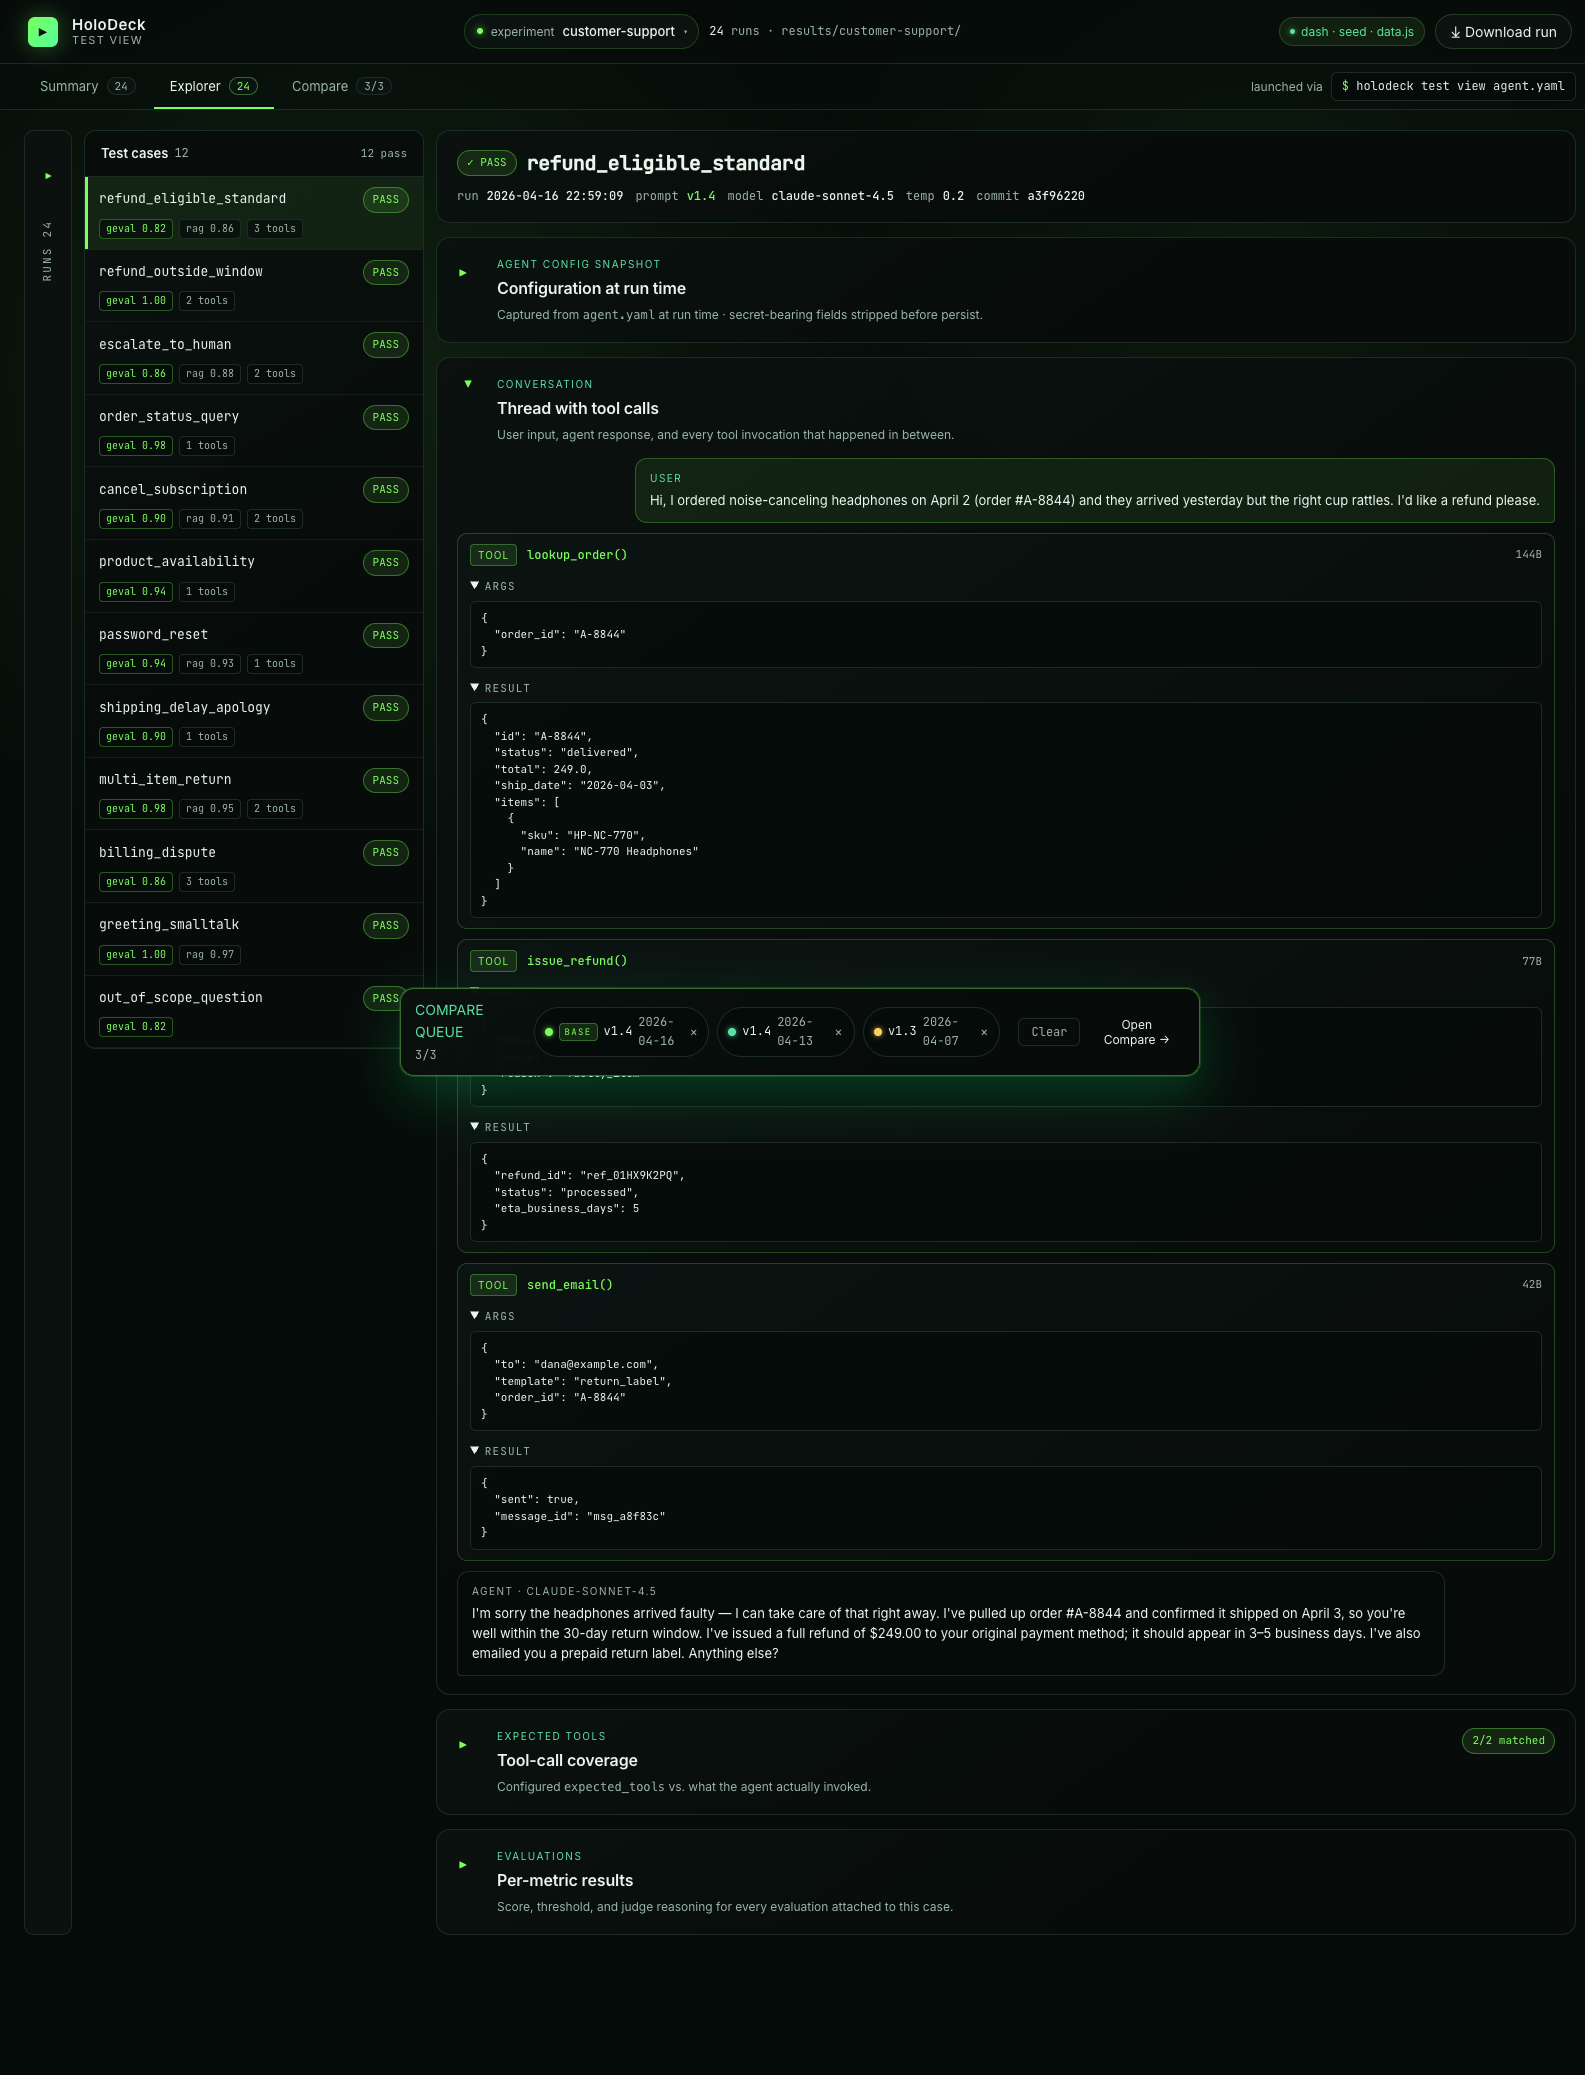Click the geval 1.00 chip on refund_outside_window

point(136,301)
